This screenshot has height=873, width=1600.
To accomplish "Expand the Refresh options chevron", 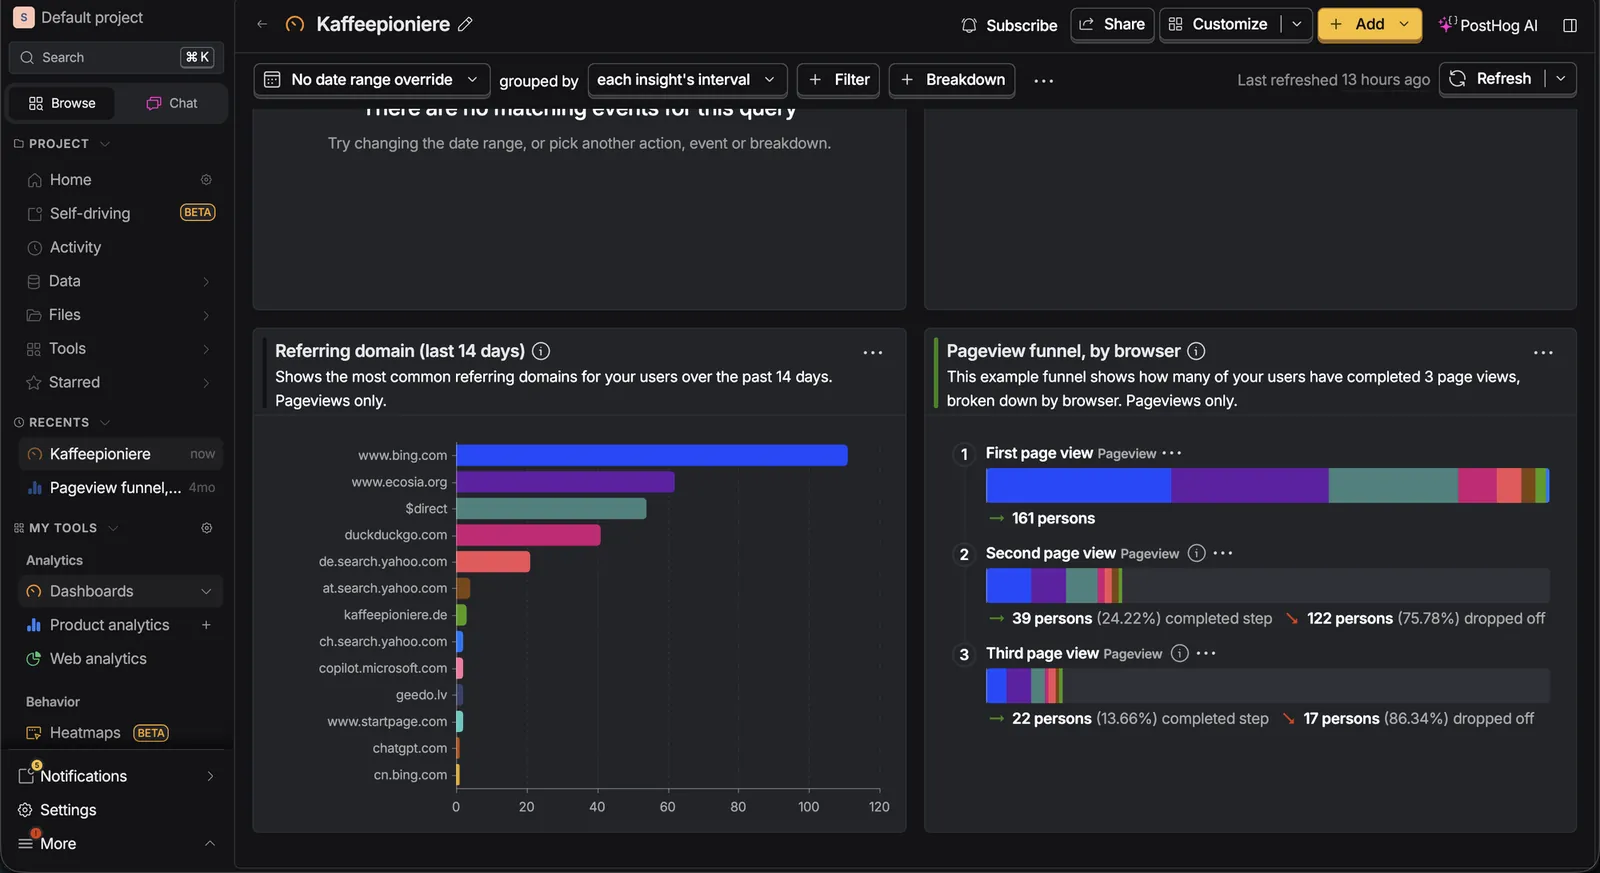I will coord(1561,78).
